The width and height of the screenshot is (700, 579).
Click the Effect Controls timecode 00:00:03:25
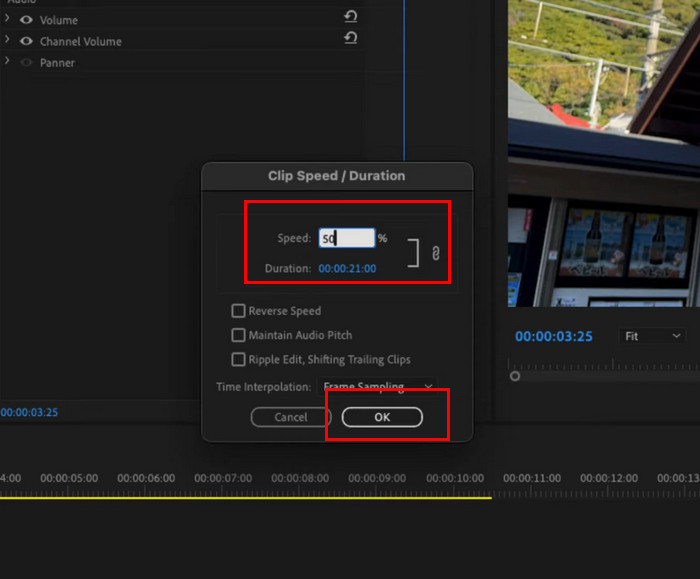[29, 412]
